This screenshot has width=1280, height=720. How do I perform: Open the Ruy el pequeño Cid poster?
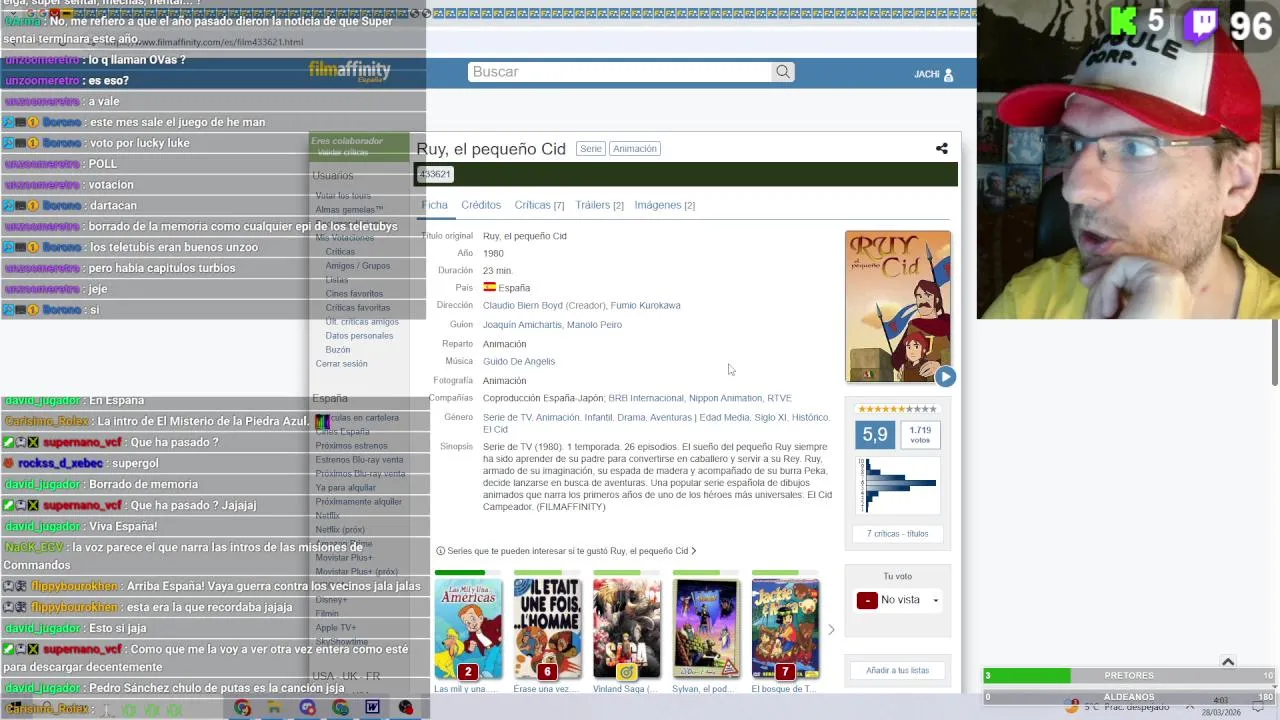point(898,306)
